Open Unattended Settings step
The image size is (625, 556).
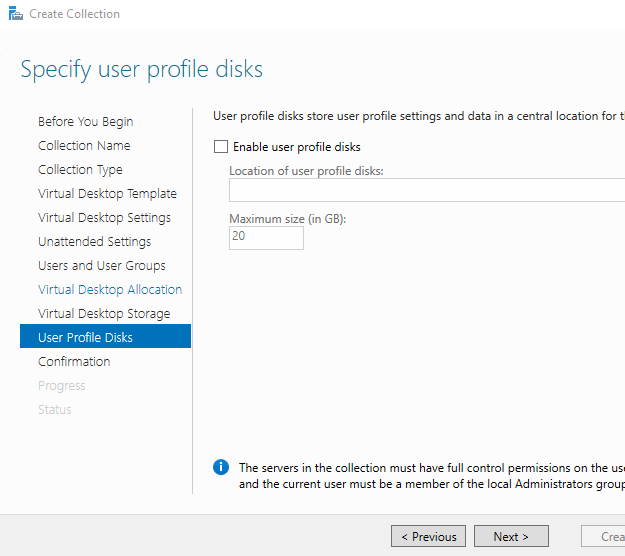(x=94, y=242)
